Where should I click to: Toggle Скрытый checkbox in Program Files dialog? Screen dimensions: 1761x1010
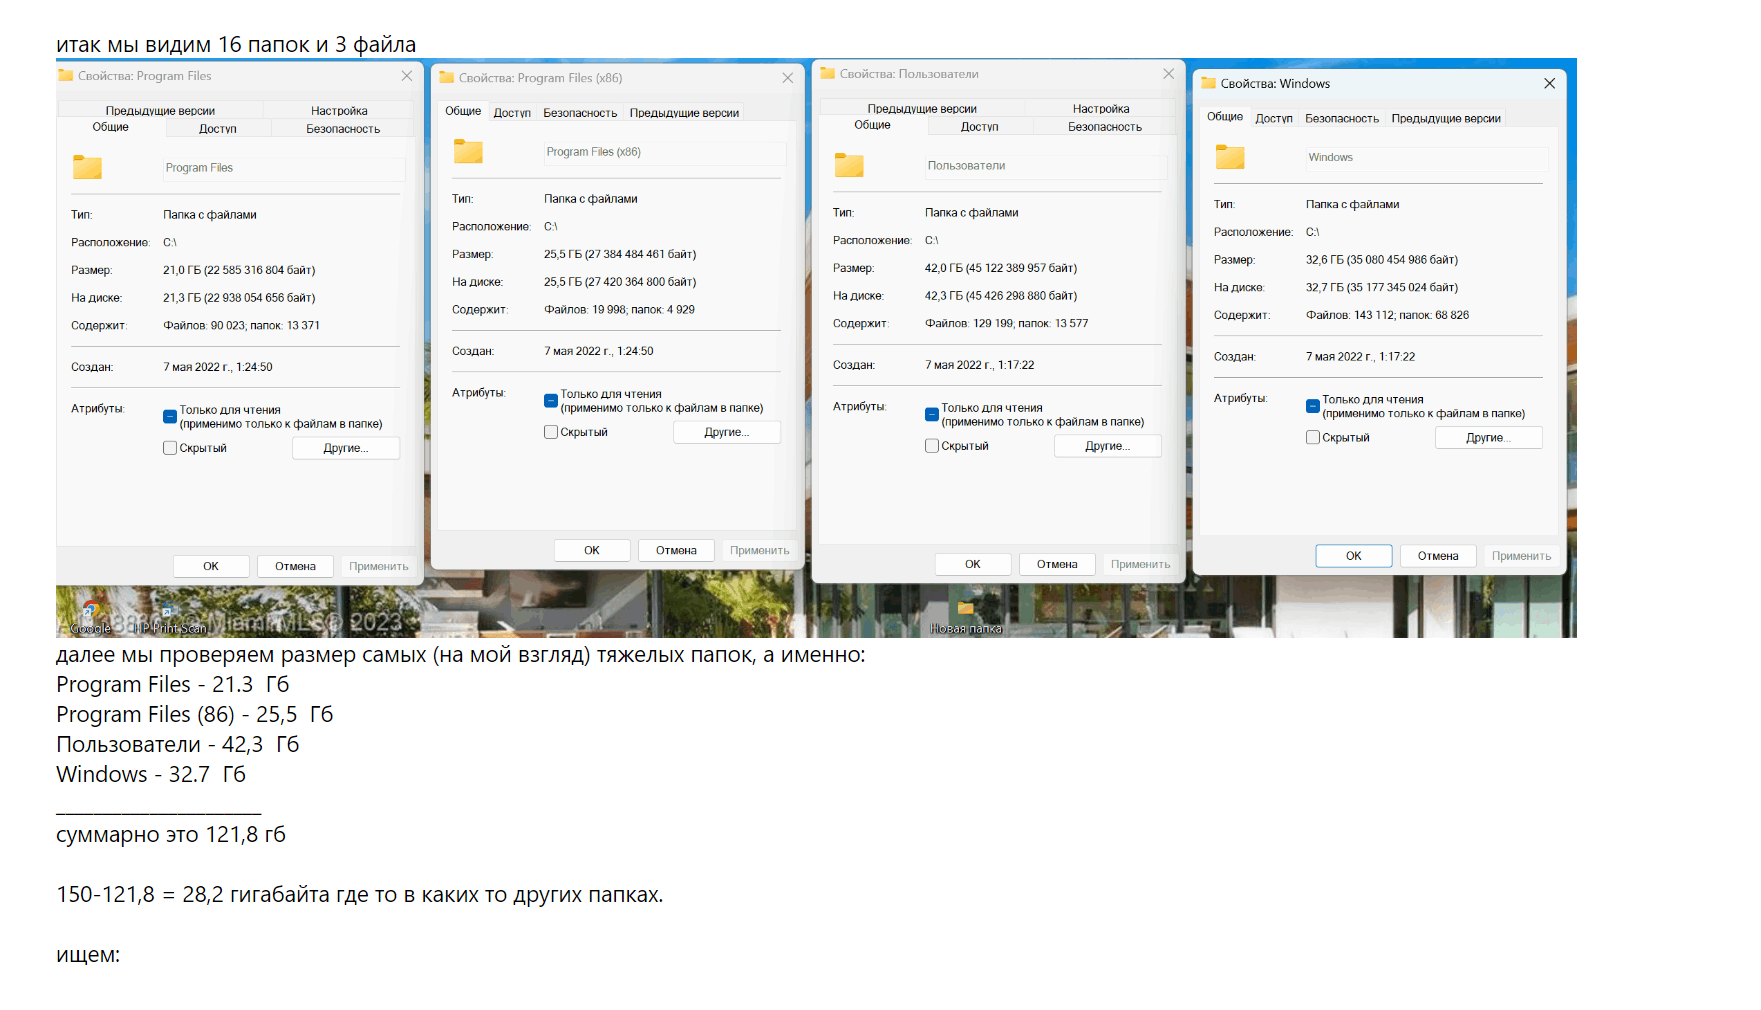click(x=170, y=448)
